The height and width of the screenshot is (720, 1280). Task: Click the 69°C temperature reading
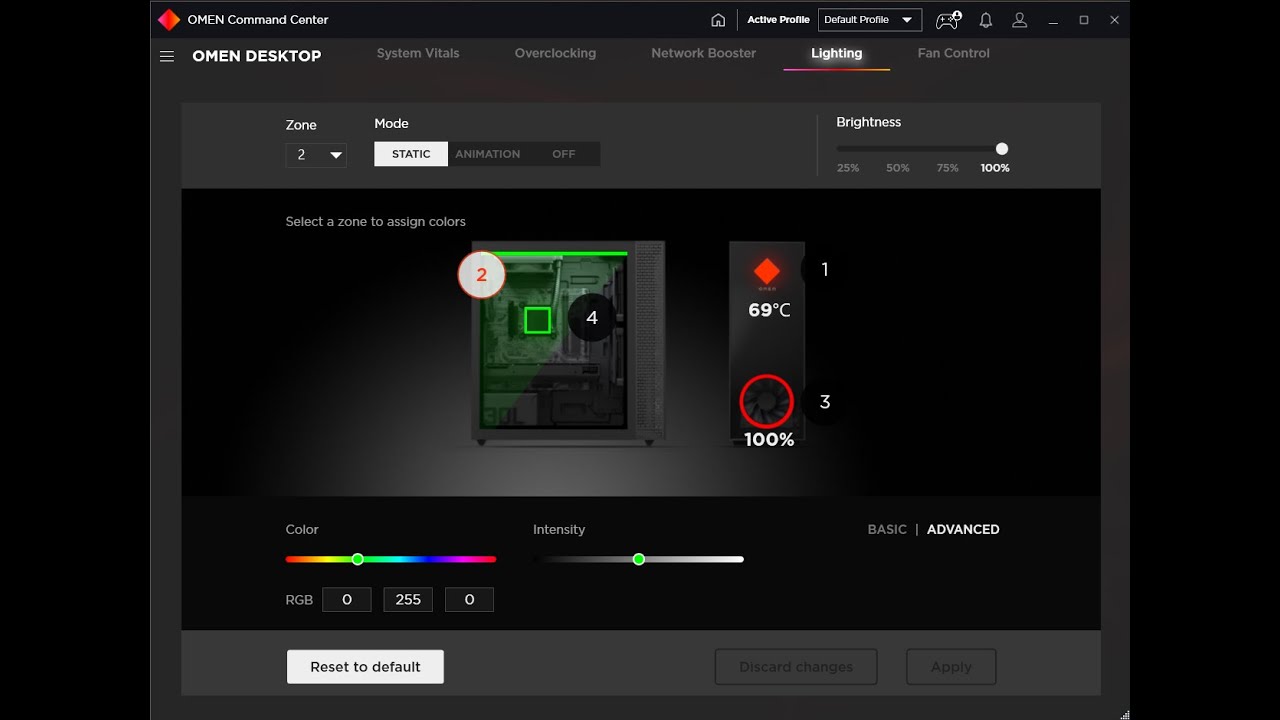click(x=769, y=310)
